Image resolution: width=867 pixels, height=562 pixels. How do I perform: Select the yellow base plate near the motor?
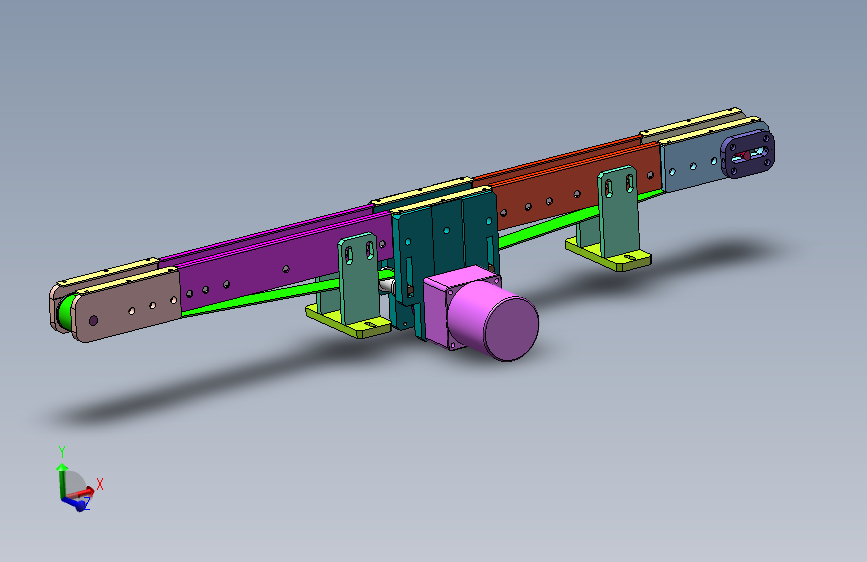point(348,322)
